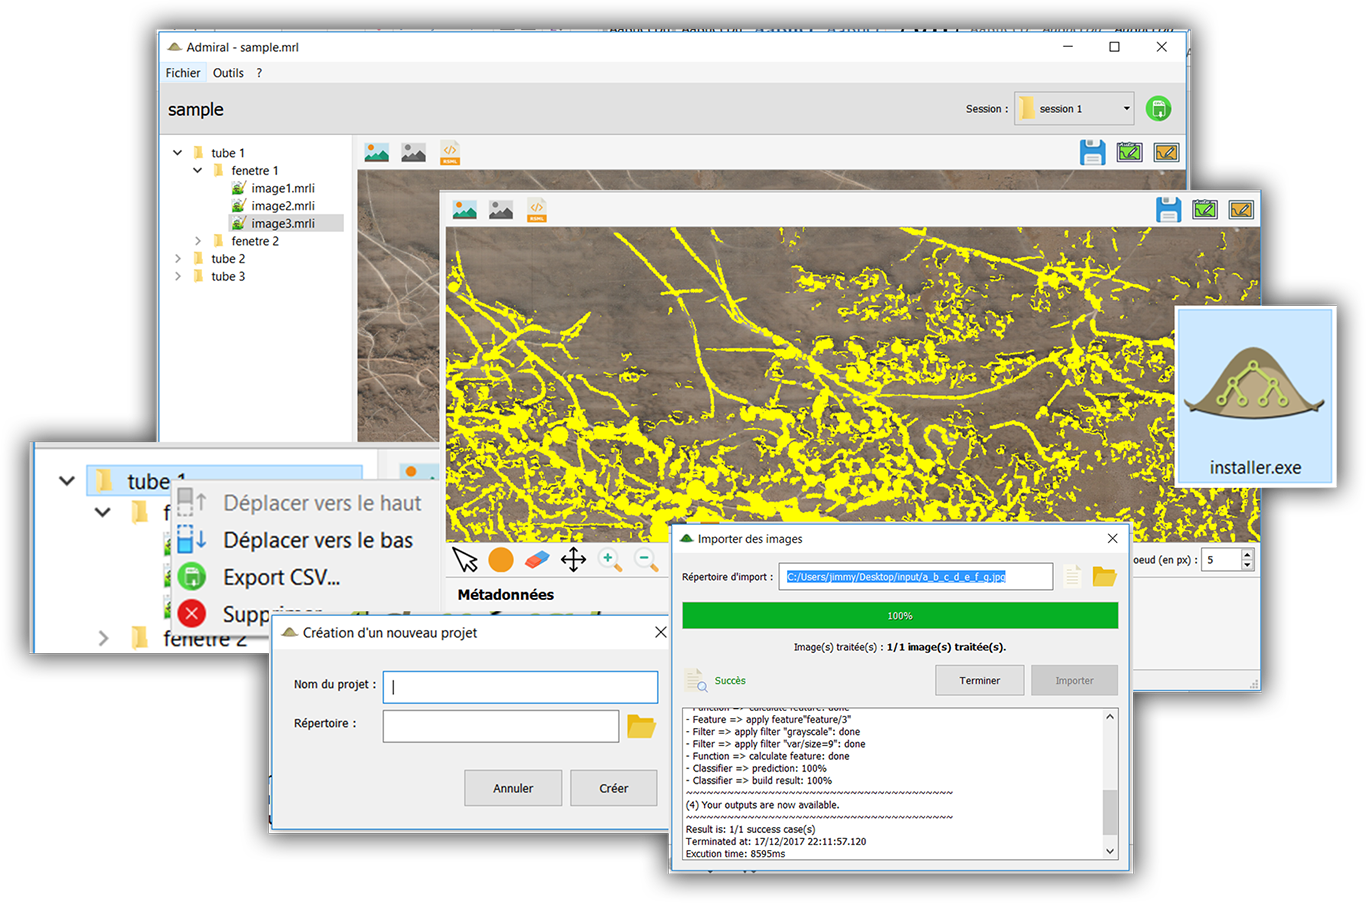Select image1.mrli in the tree

tap(283, 188)
